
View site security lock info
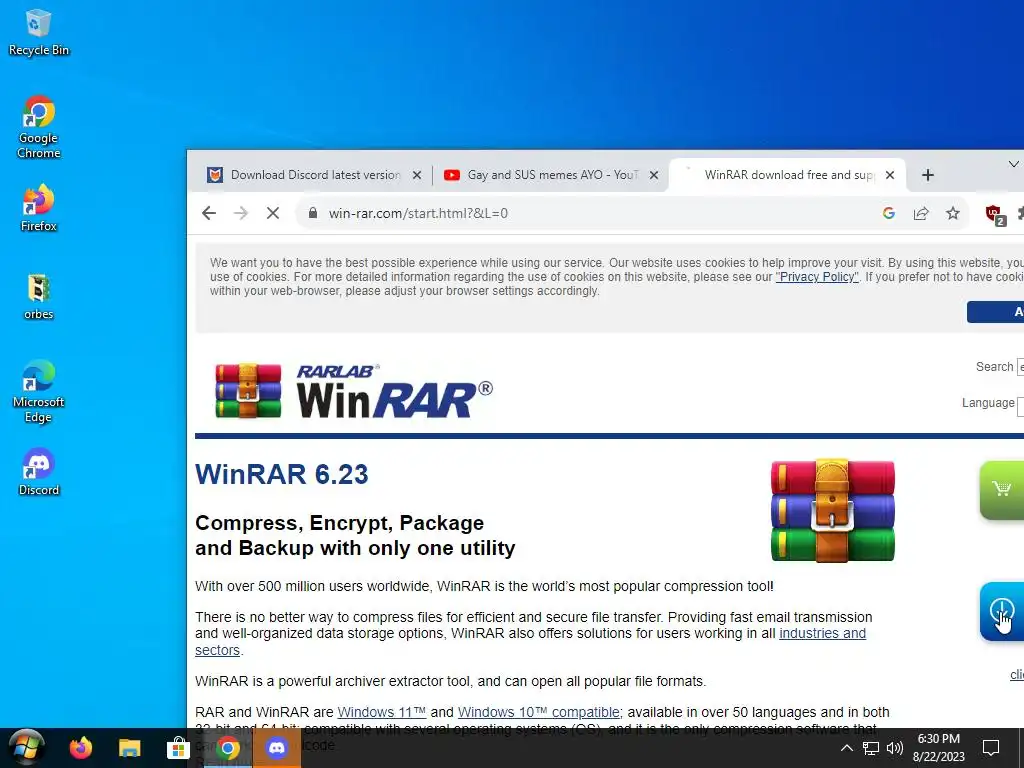[x=313, y=213]
